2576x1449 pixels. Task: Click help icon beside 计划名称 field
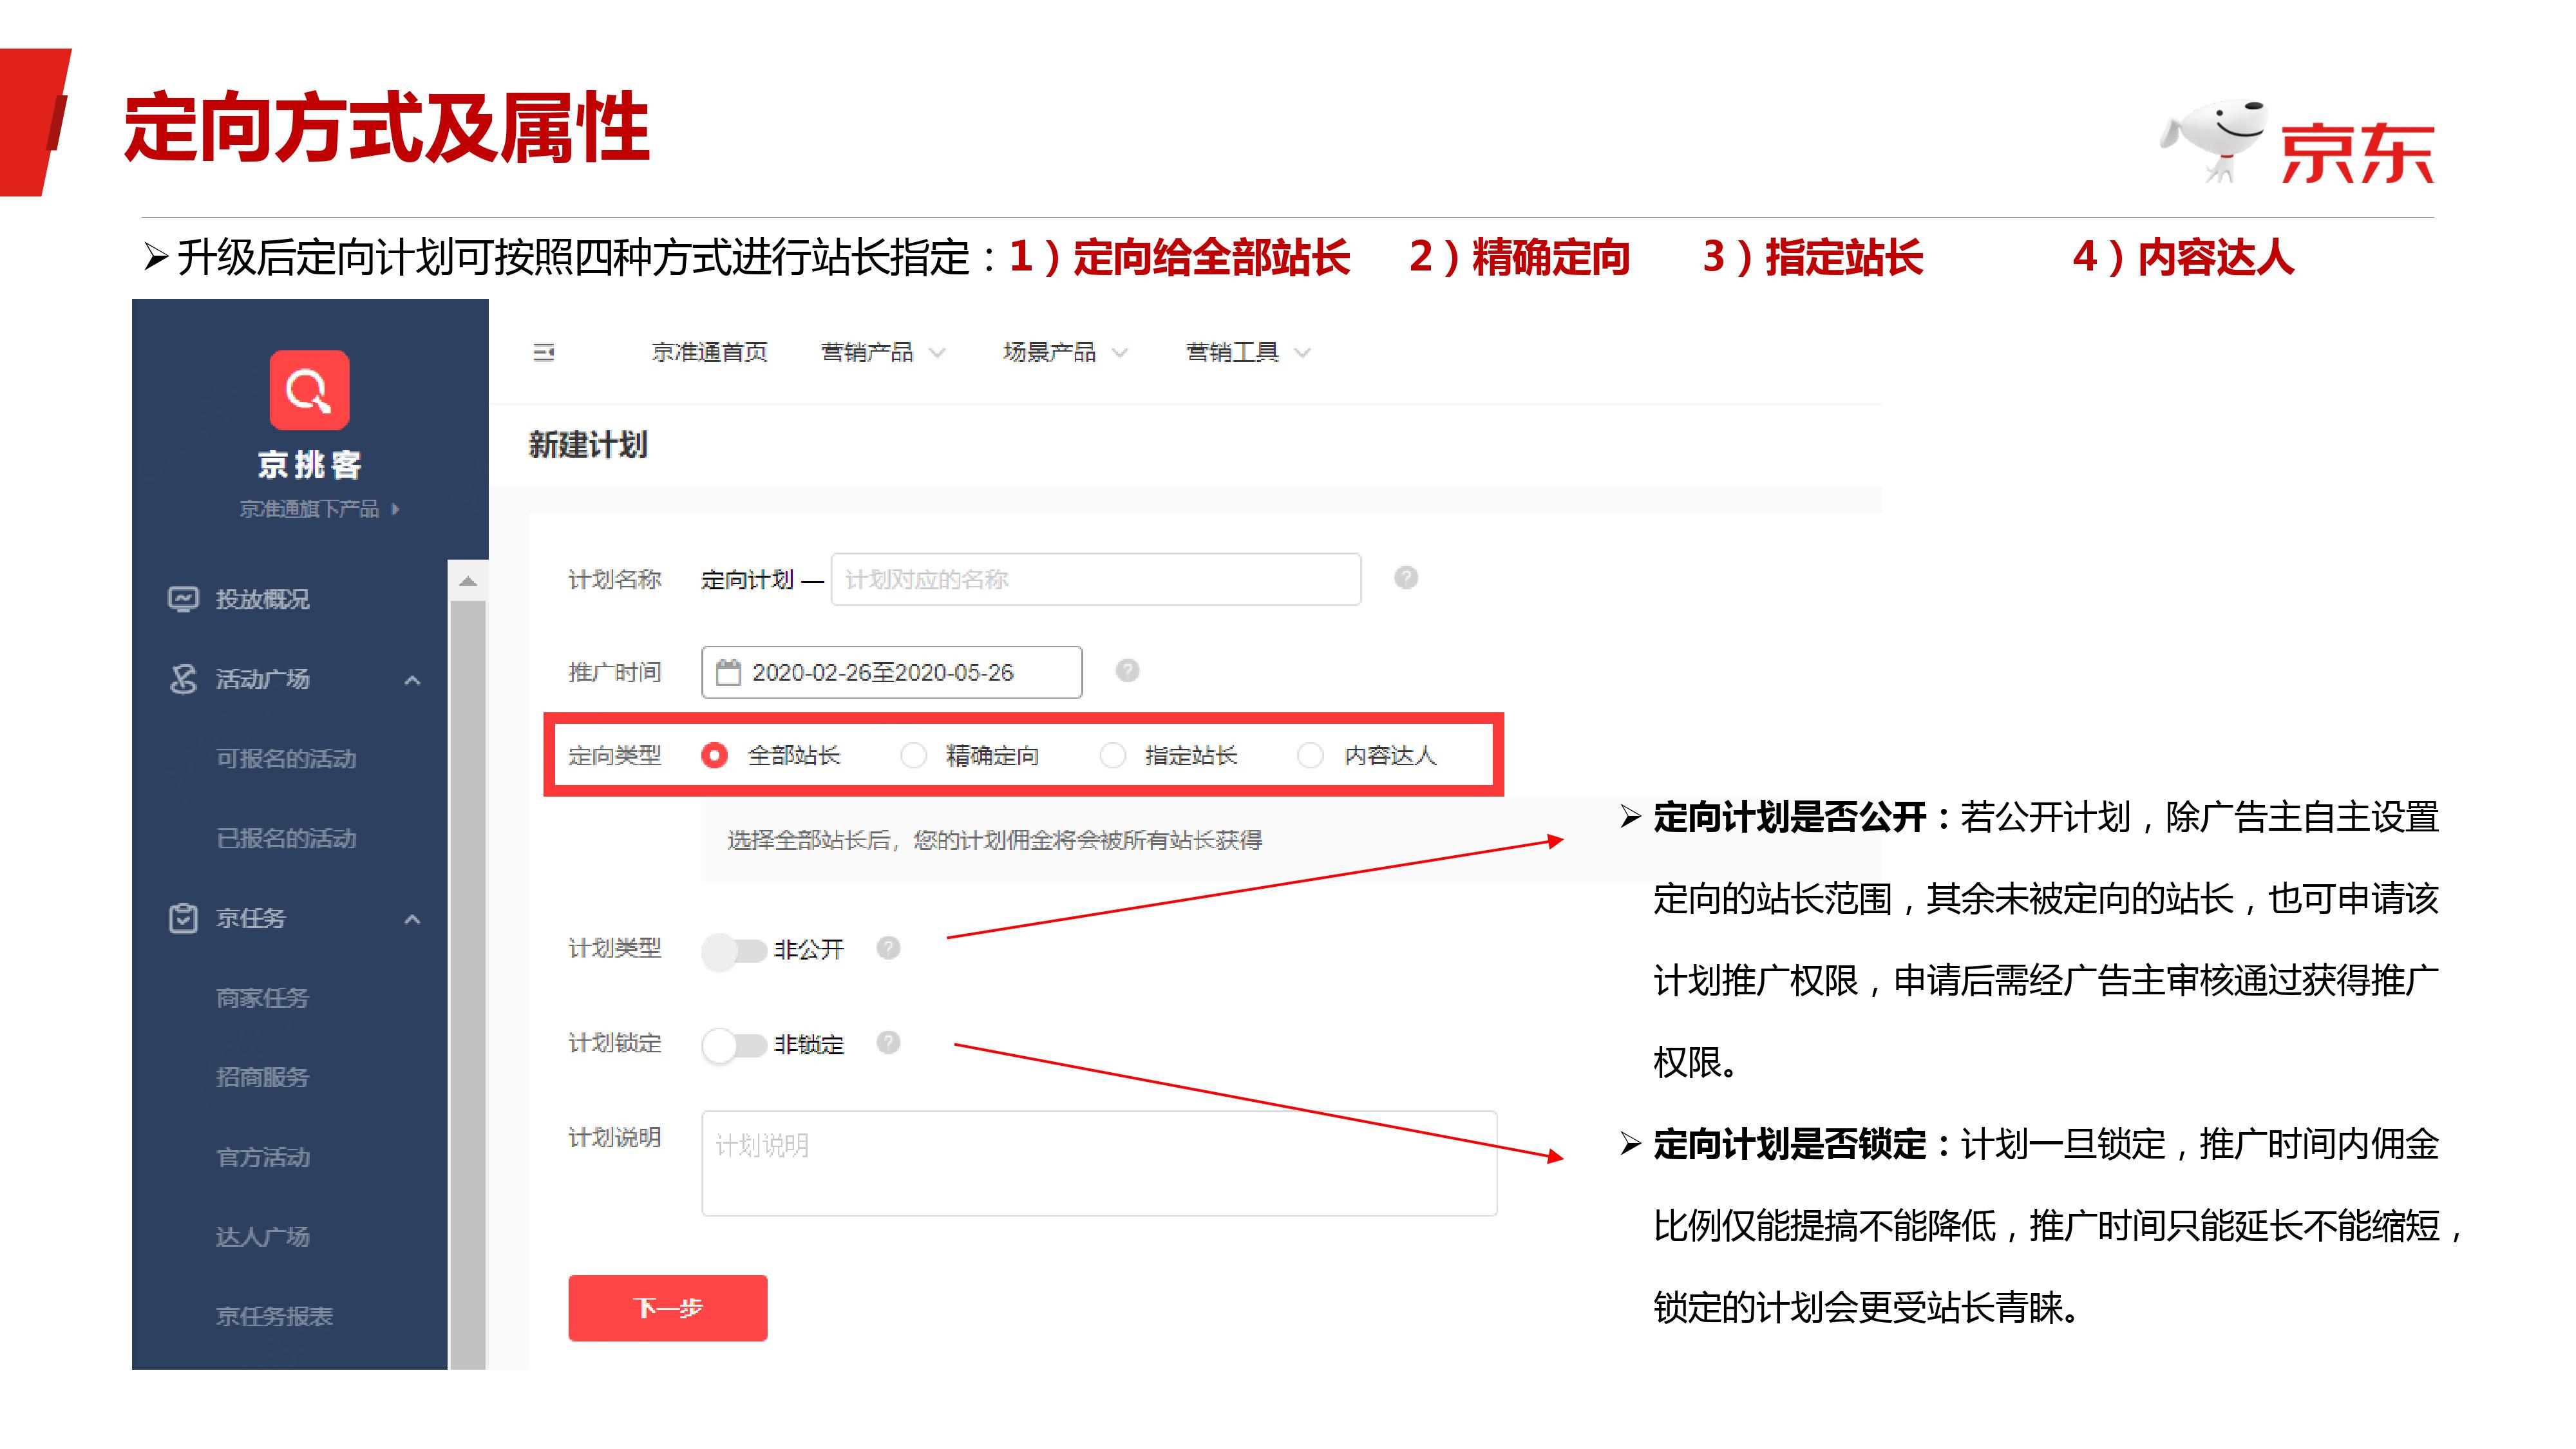[x=1406, y=578]
